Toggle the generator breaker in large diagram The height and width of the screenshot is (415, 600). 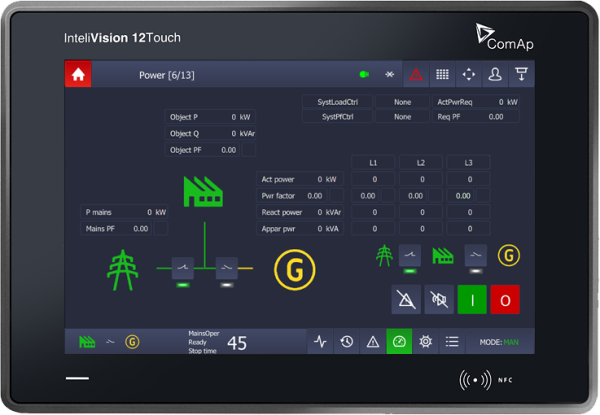[227, 268]
